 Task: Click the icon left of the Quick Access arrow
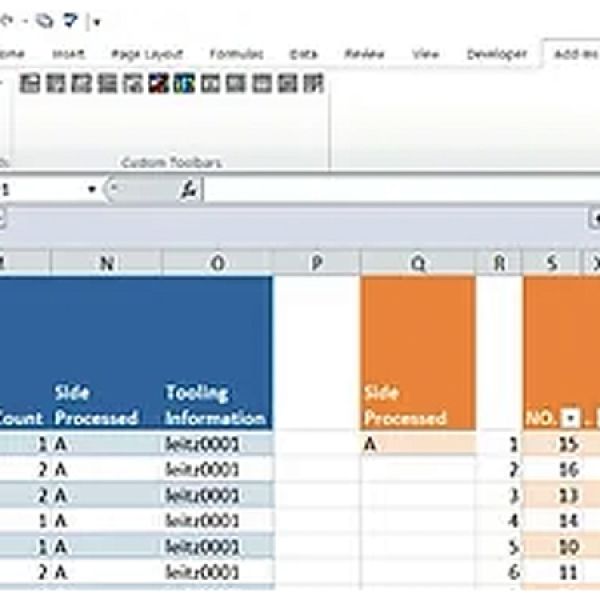(x=70, y=19)
